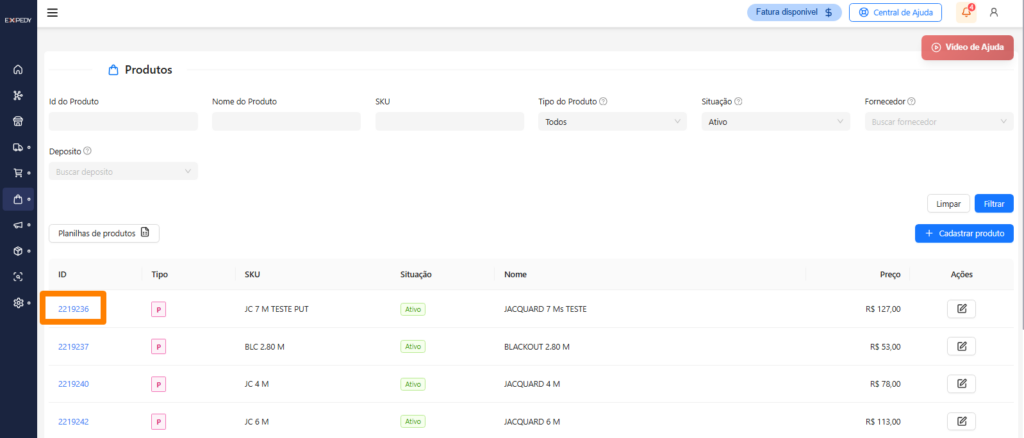Open Planilhas de produtos
The width and height of the screenshot is (1024, 438).
[104, 233]
